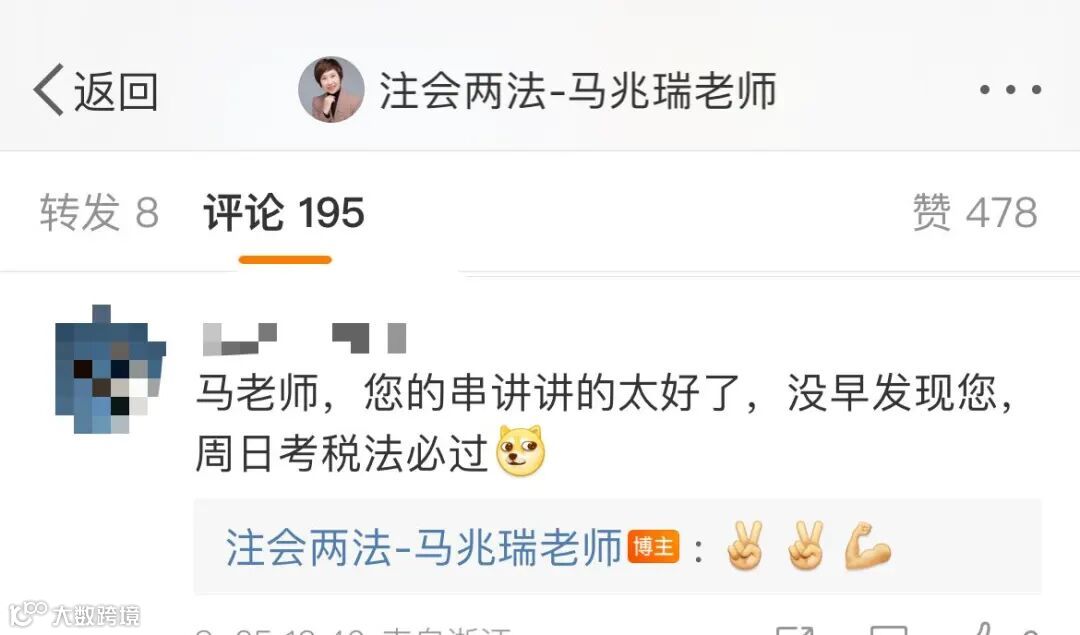
Task: Open the reply author link 注会两法-马兆瑞老师
Action: pos(424,548)
